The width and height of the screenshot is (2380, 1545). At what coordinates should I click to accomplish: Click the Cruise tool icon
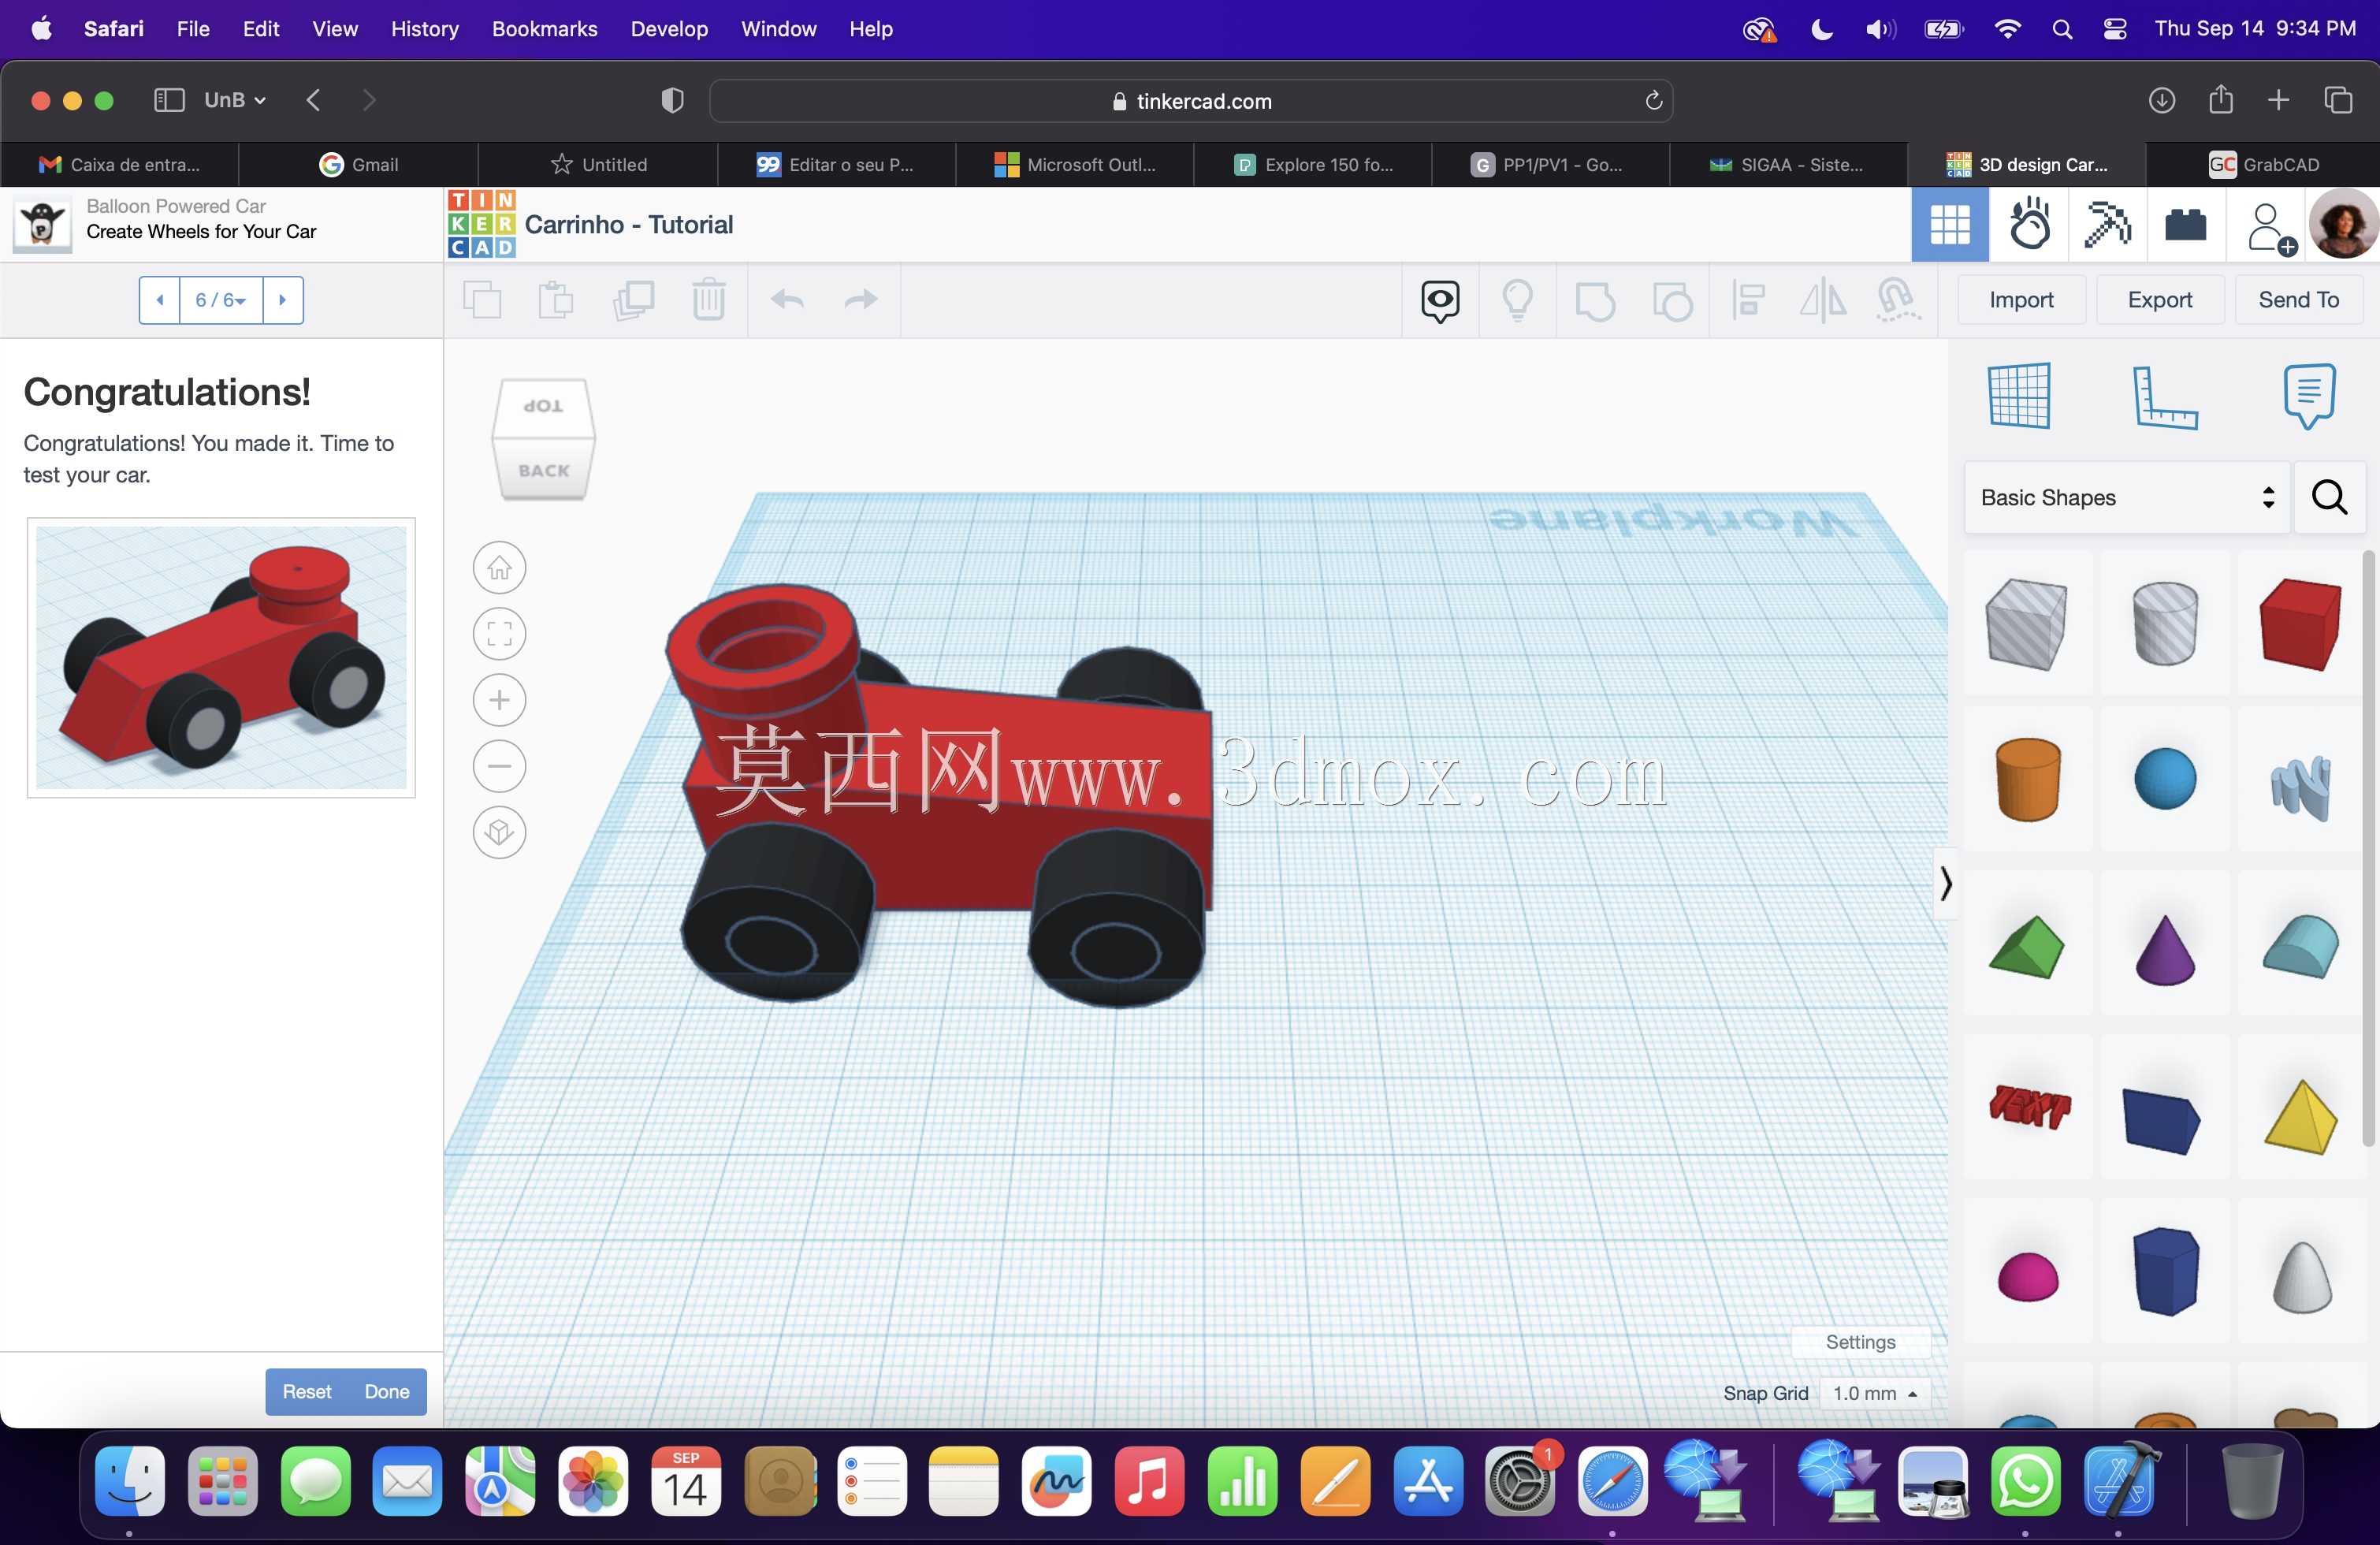[1897, 300]
